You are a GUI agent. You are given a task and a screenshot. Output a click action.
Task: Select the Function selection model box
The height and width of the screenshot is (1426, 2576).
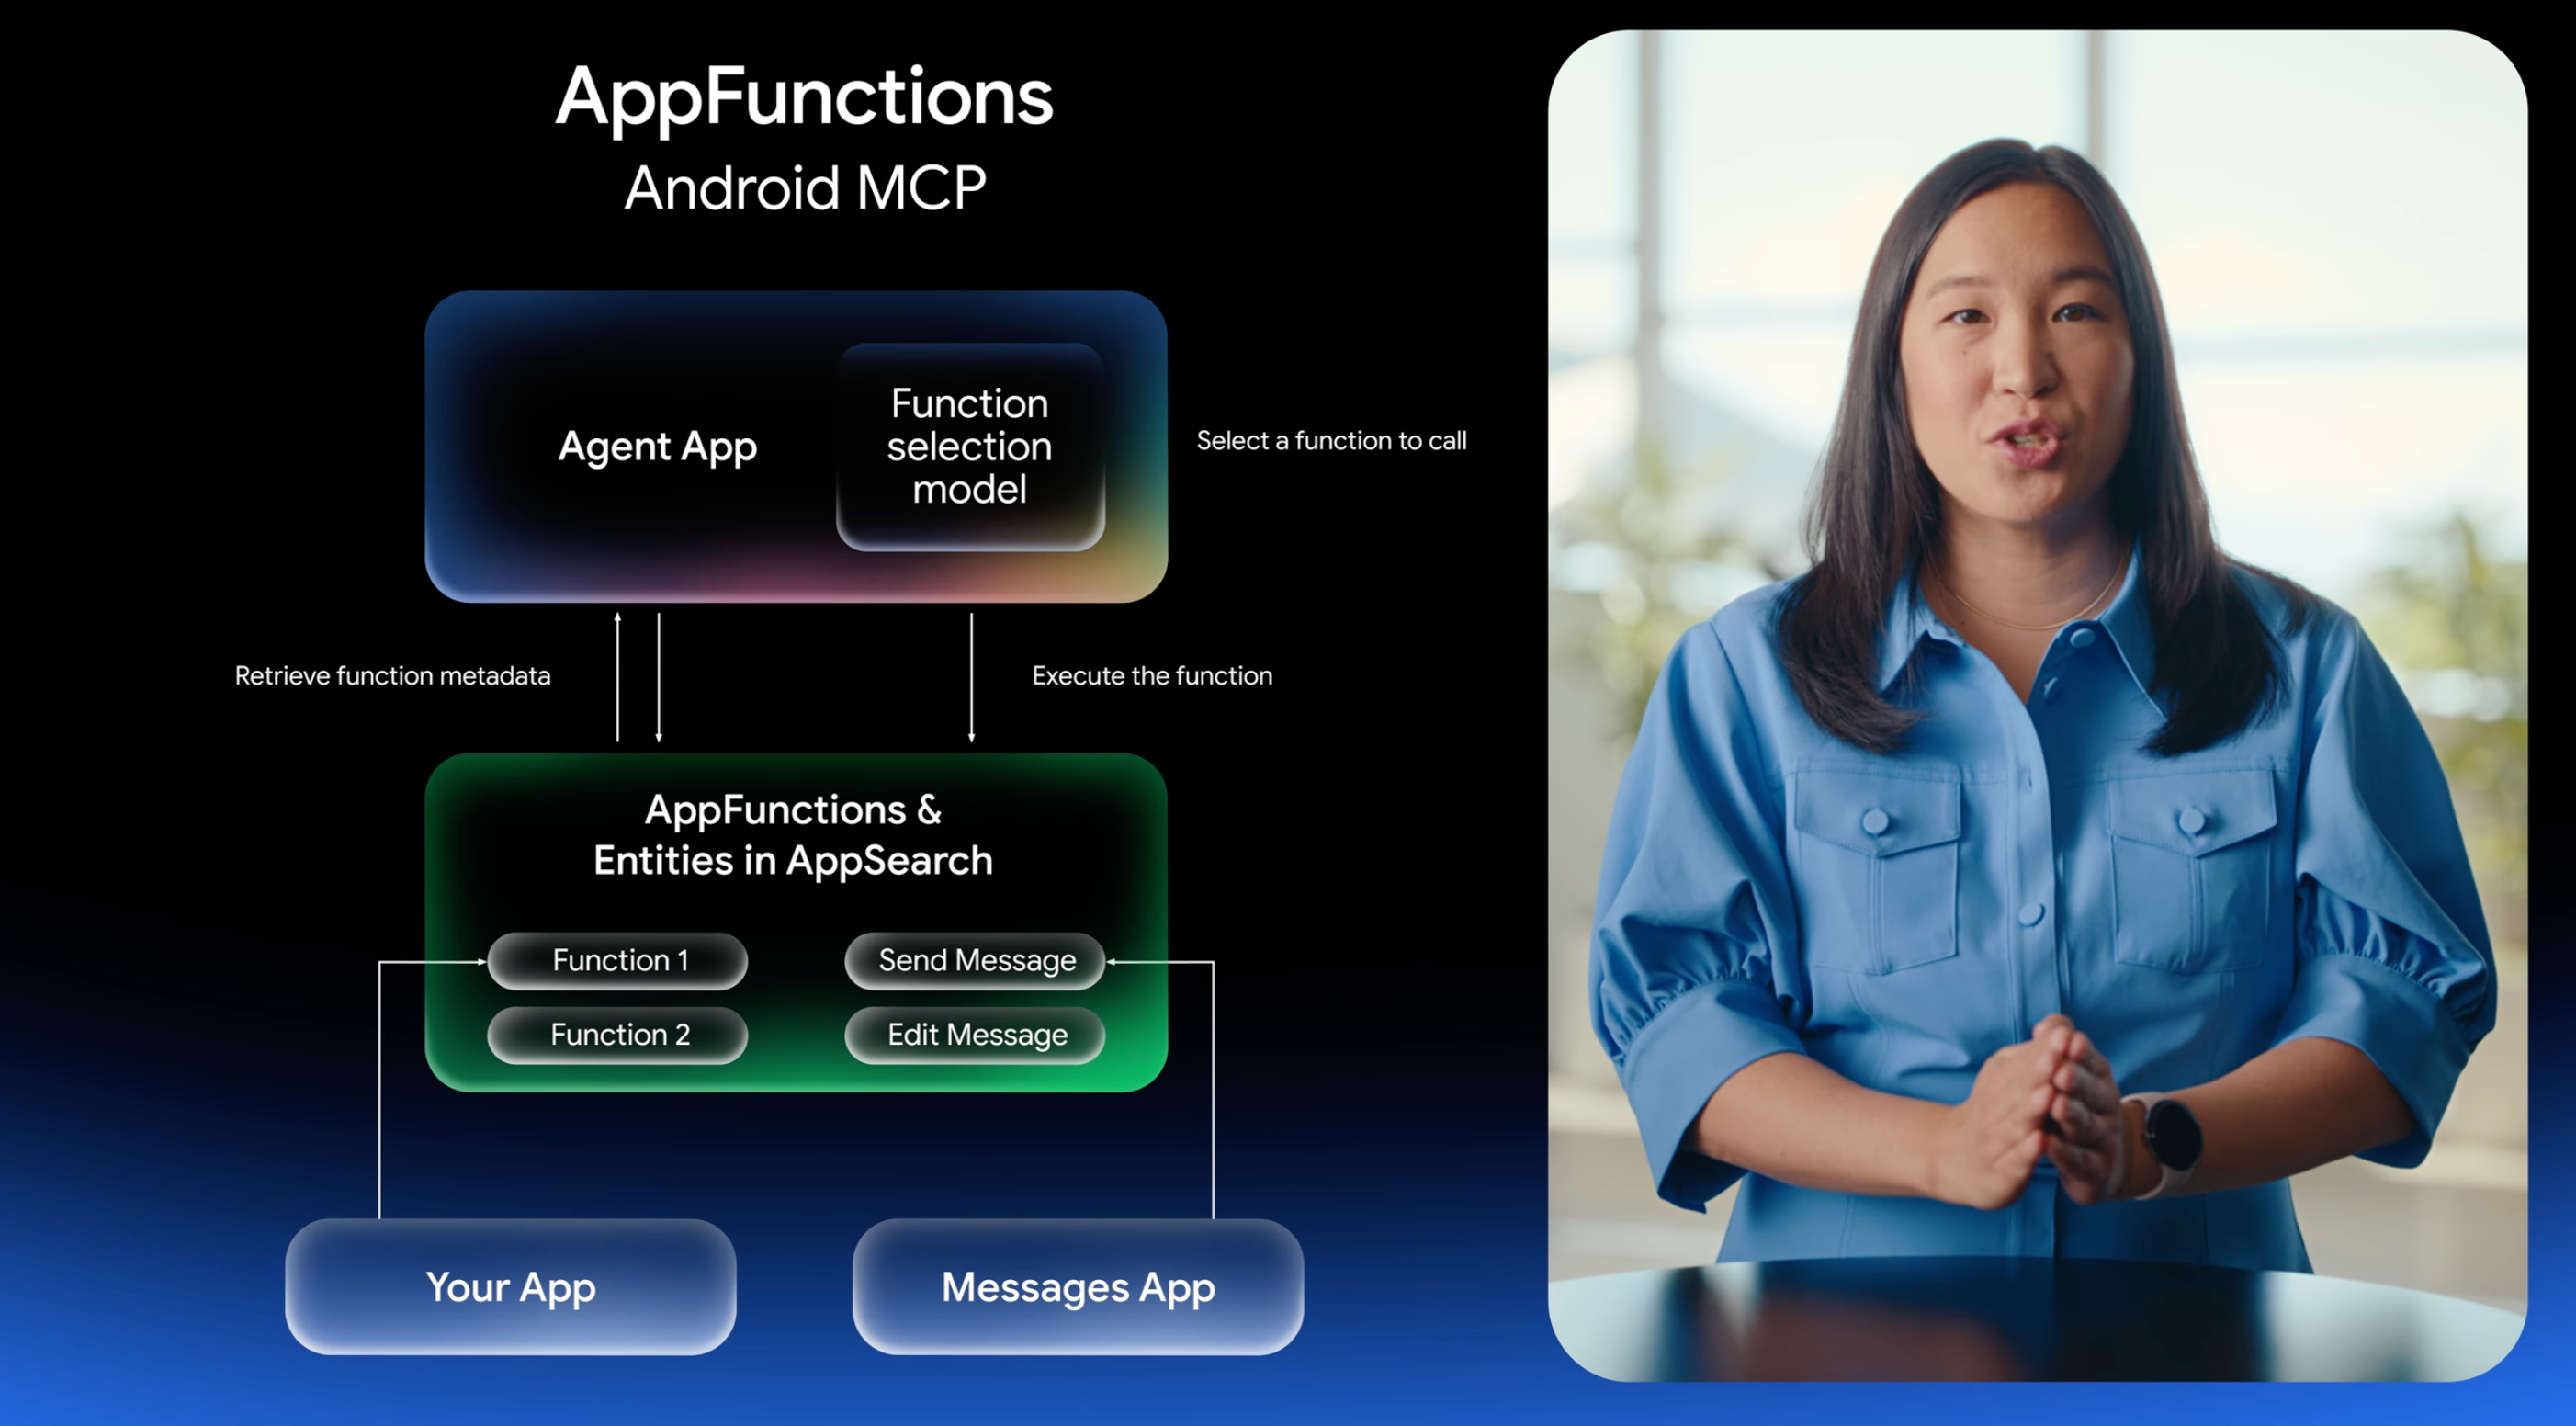[x=970, y=446]
